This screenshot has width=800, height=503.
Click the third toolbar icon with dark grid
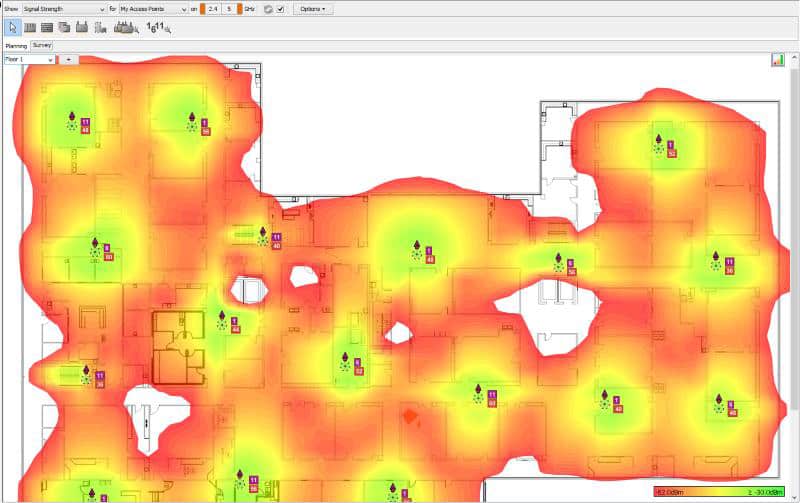click(47, 27)
